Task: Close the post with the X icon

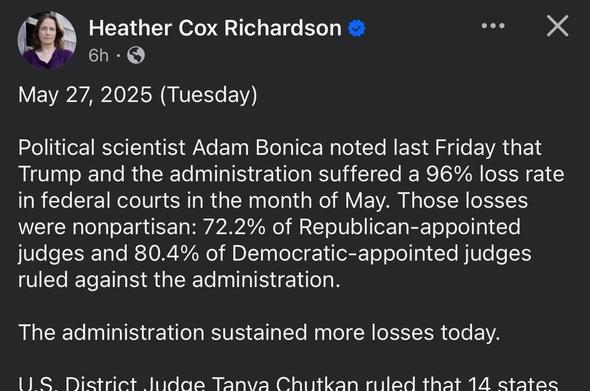Action: (557, 26)
